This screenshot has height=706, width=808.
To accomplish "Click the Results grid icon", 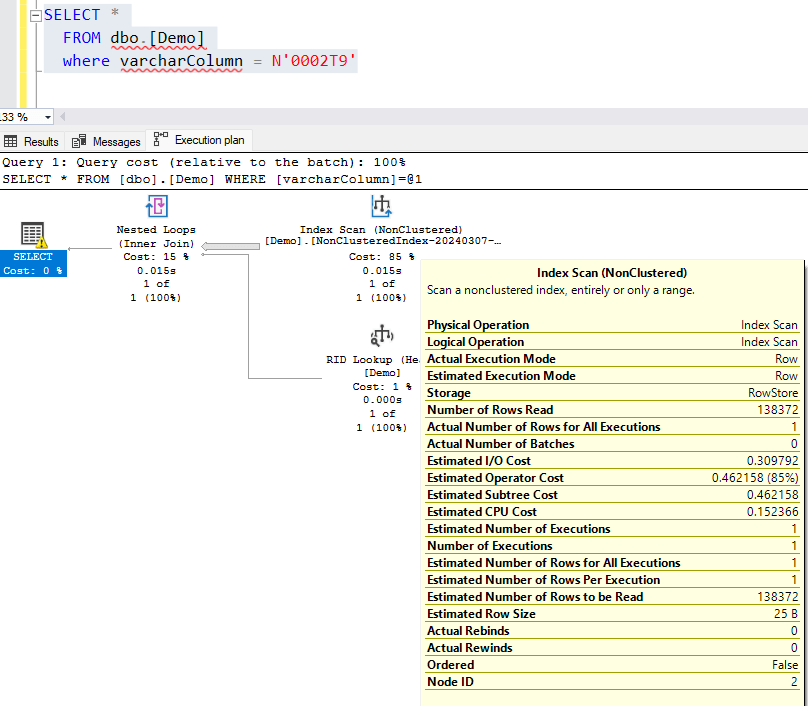I will [11, 141].
